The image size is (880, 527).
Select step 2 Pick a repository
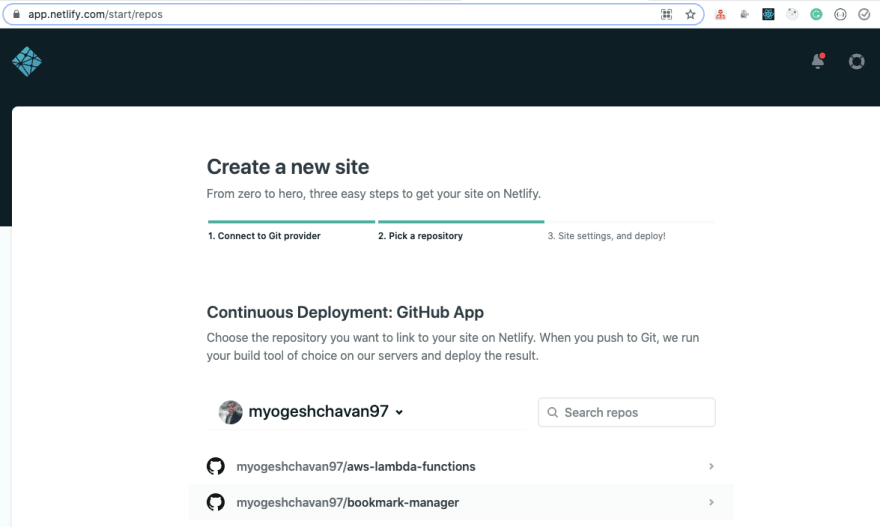point(420,236)
